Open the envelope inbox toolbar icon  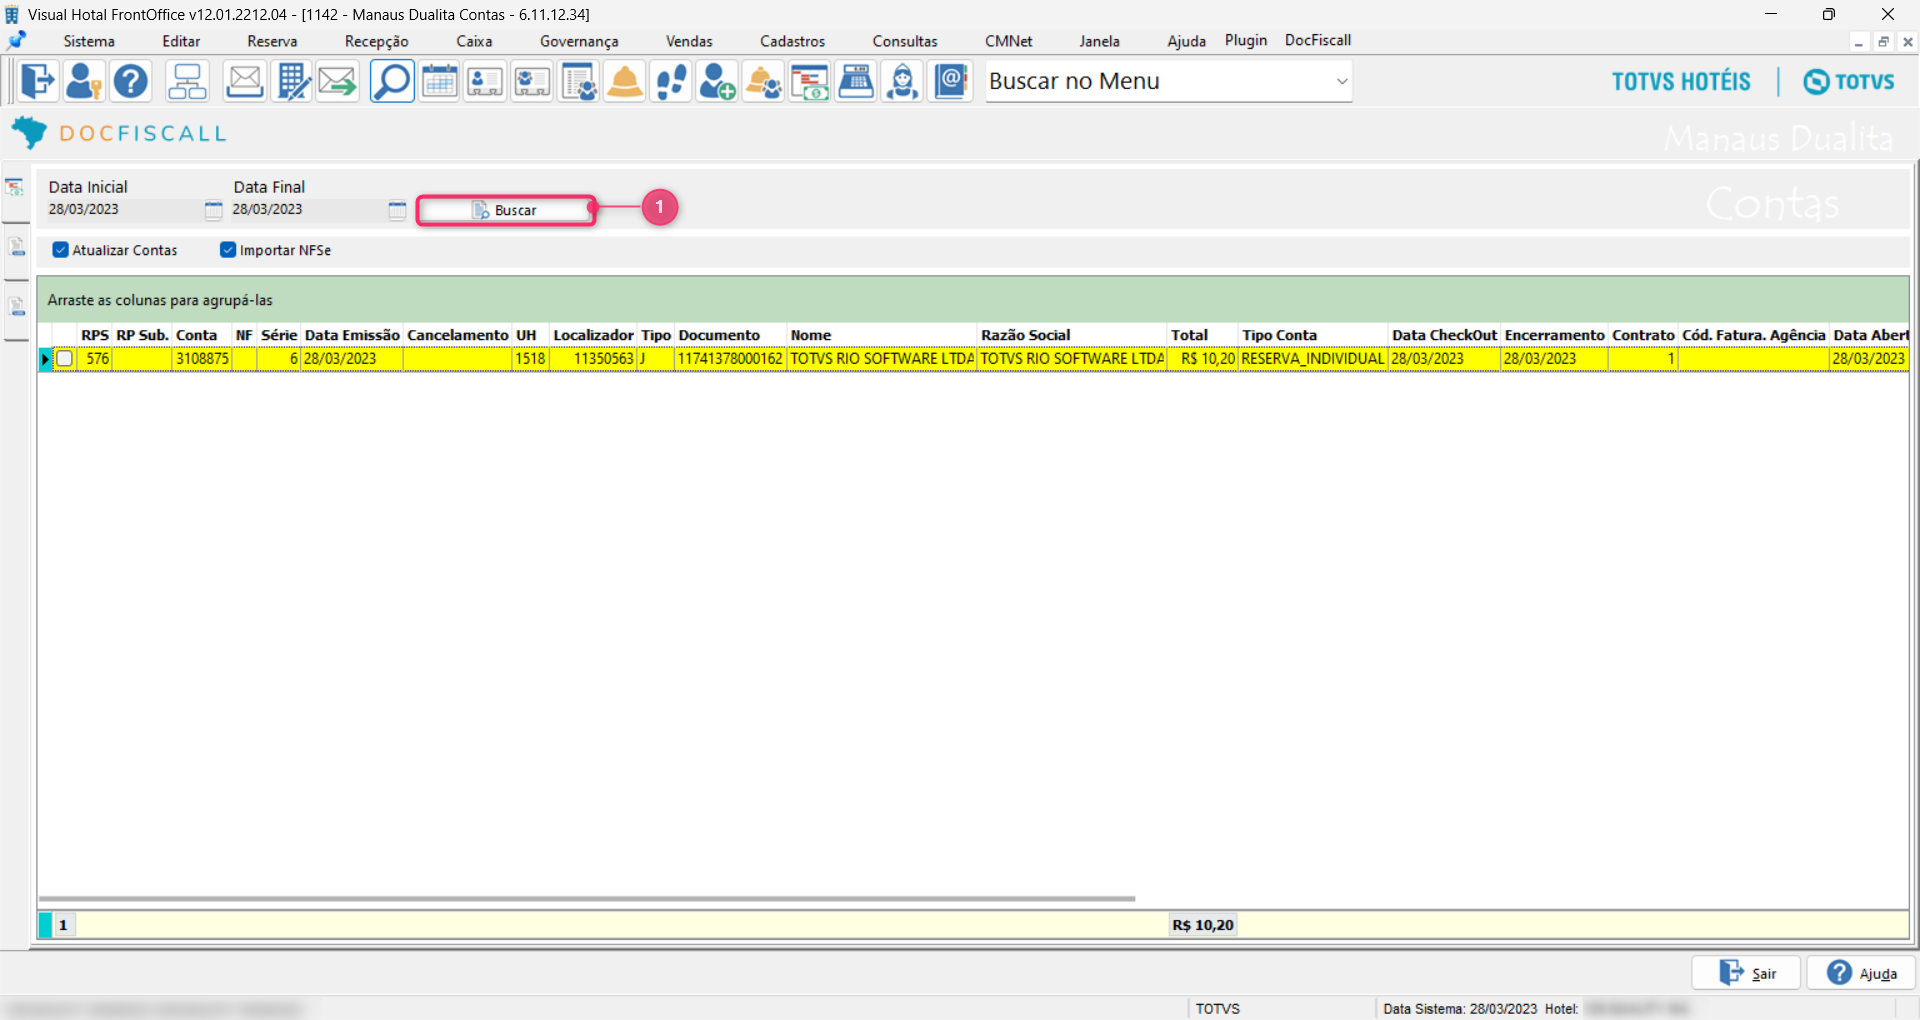pyautogui.click(x=244, y=81)
